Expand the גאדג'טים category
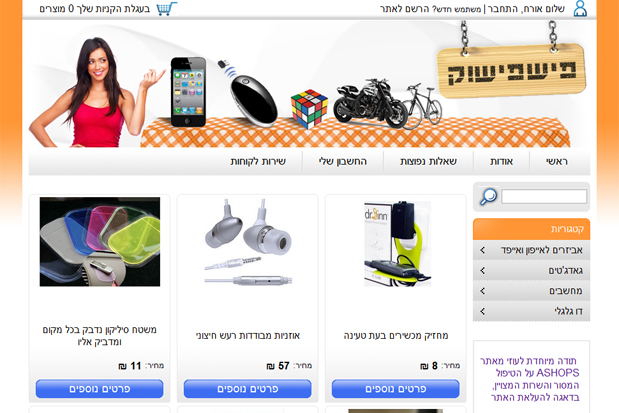 (x=531, y=271)
